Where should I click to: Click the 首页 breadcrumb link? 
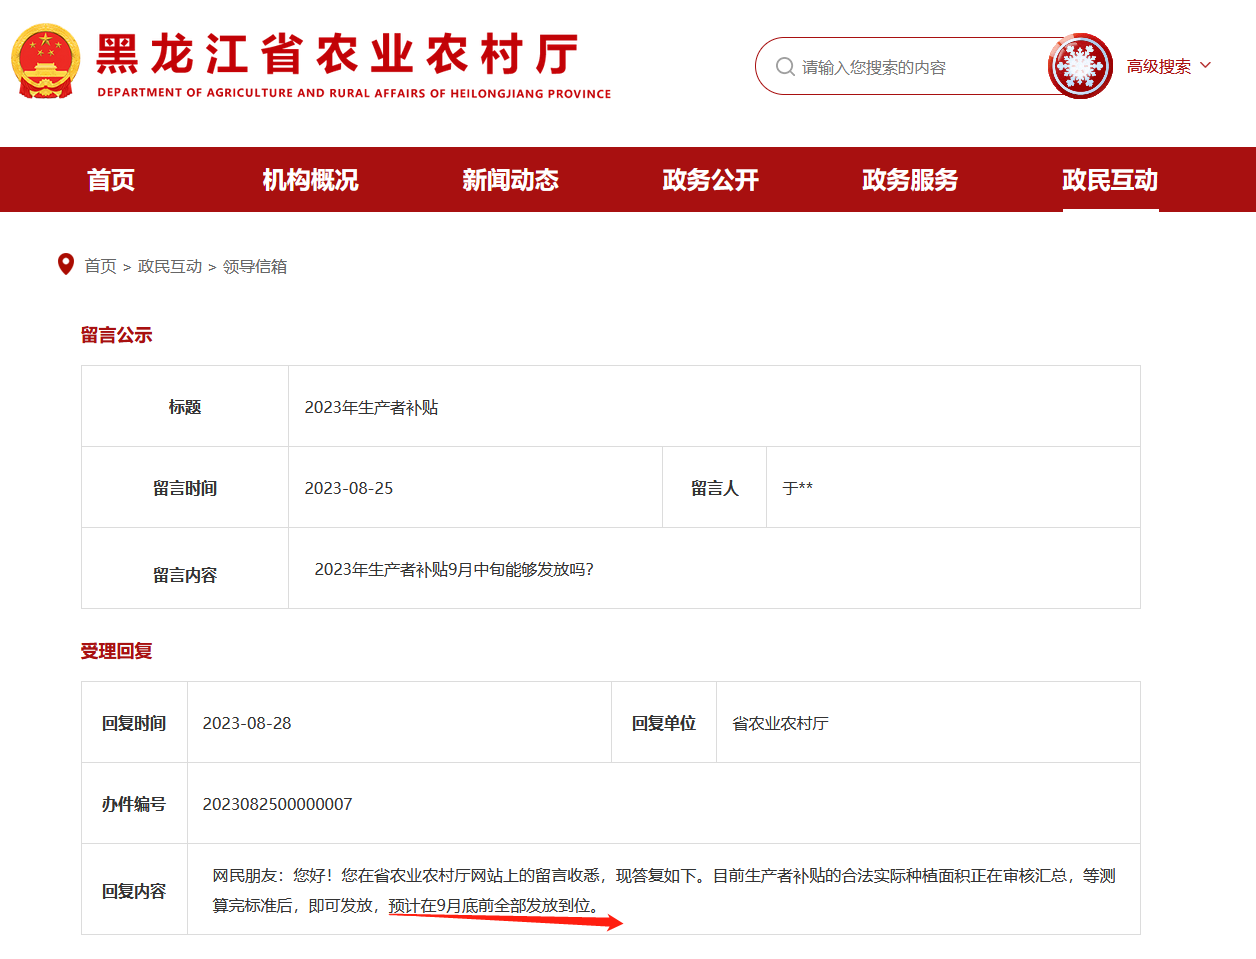100,266
